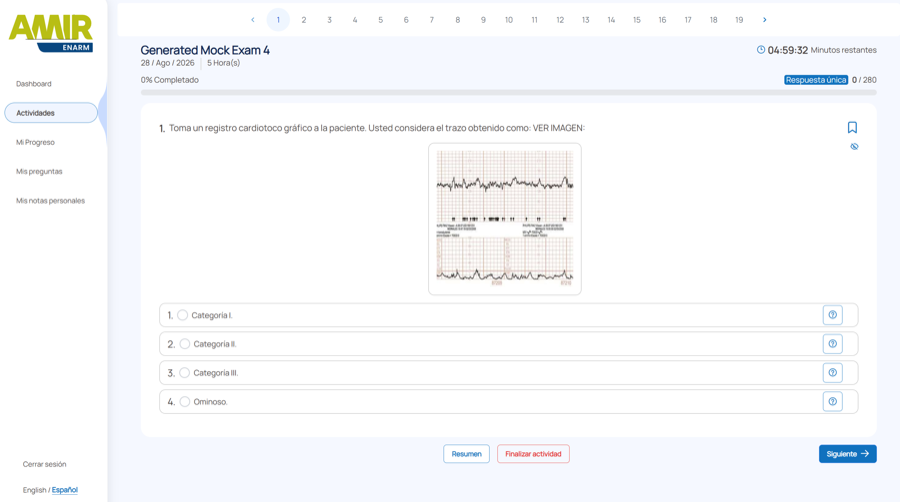Select the Ominoso radio button
The image size is (900, 502).
tap(184, 402)
